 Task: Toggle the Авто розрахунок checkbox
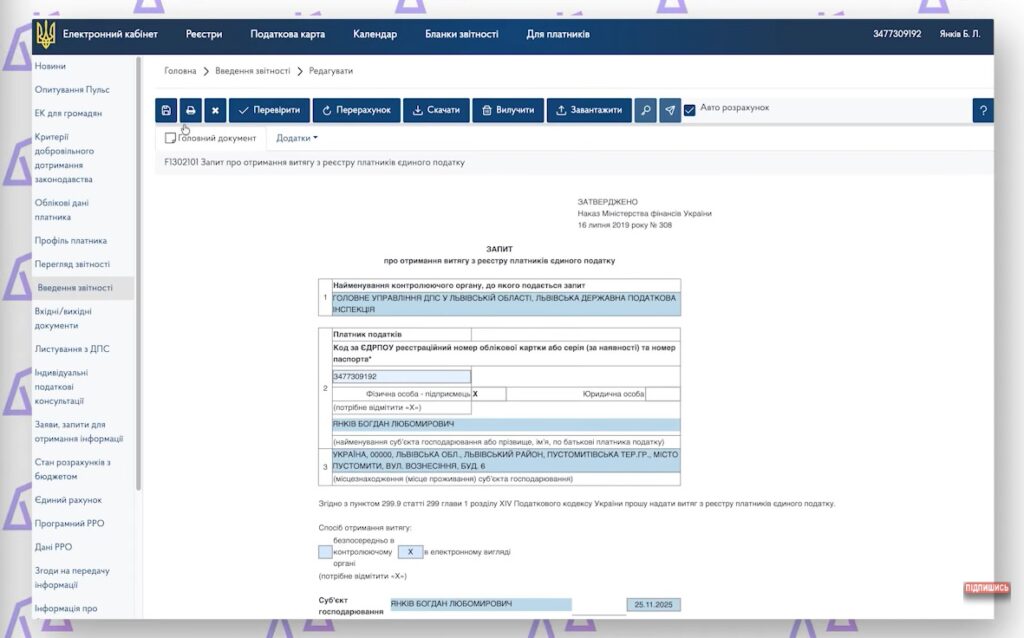pyautogui.click(x=689, y=110)
